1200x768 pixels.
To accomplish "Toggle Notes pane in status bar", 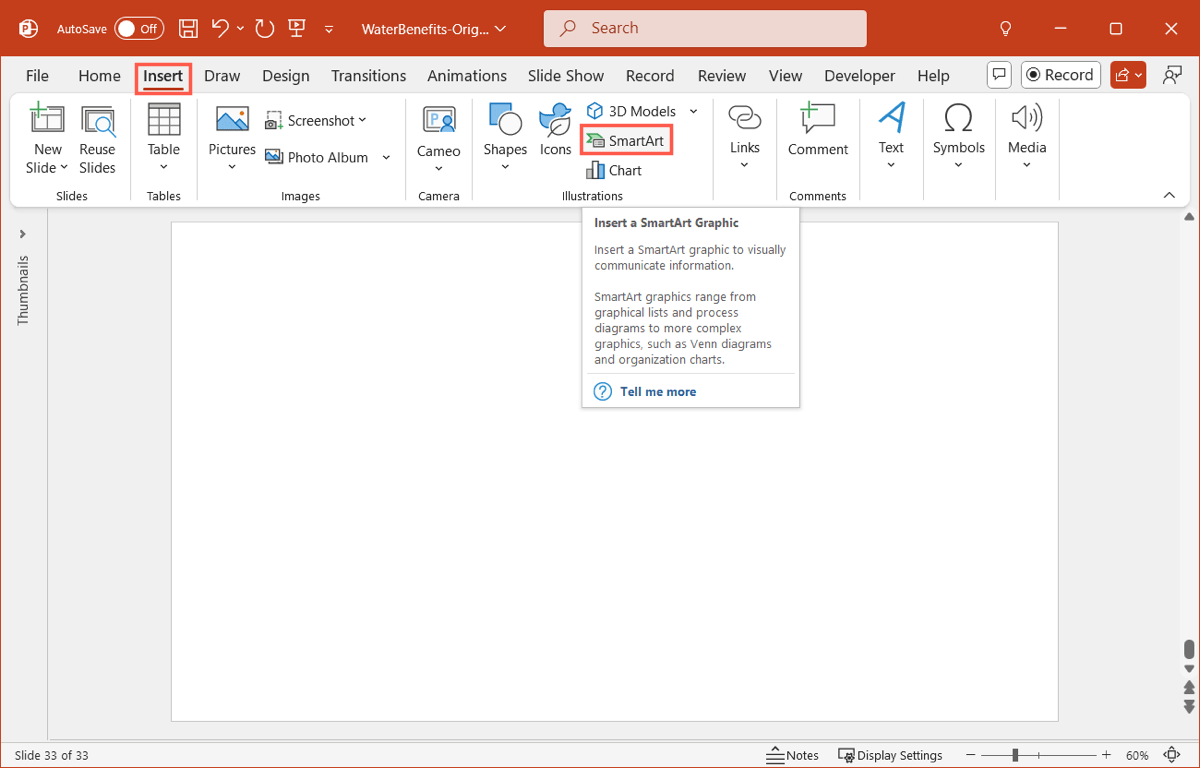I will pos(793,755).
